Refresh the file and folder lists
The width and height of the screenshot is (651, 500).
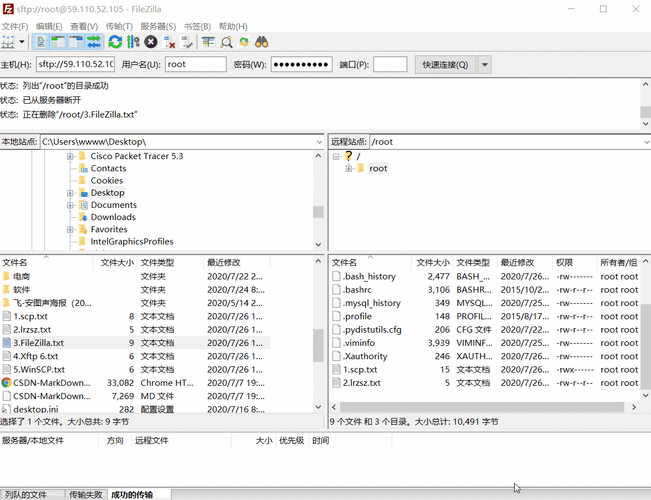pos(115,42)
